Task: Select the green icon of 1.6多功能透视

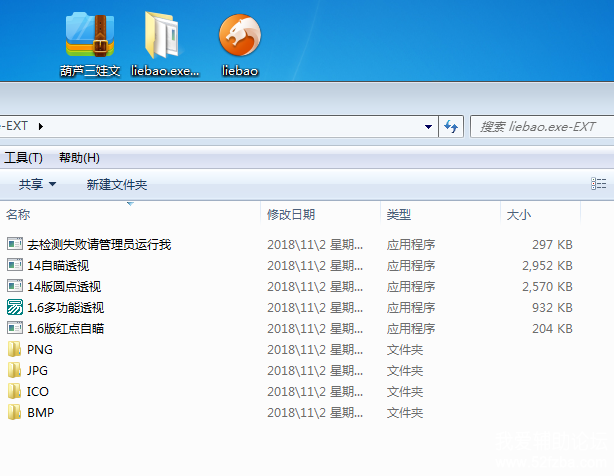Action: (15, 307)
